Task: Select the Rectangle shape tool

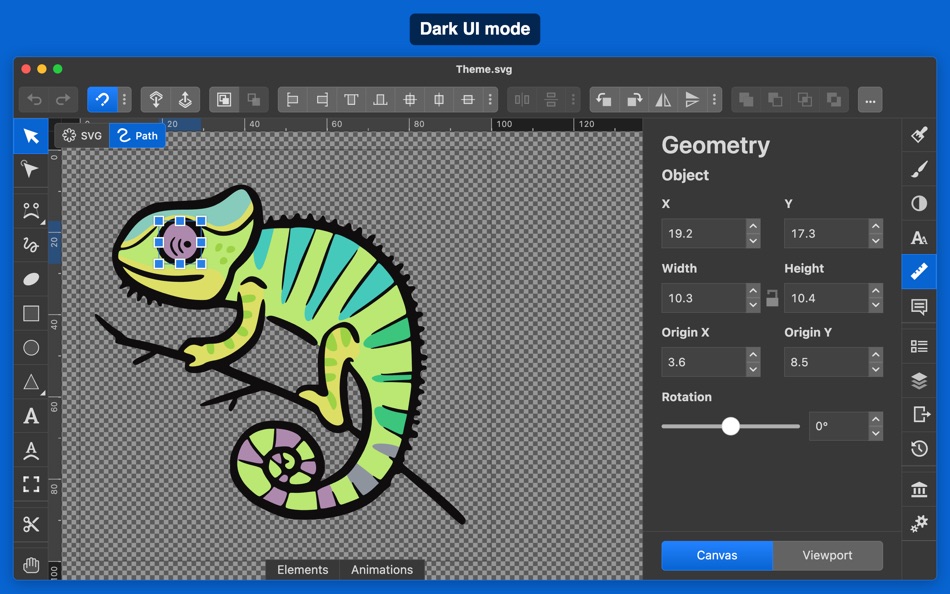Action: click(x=30, y=313)
